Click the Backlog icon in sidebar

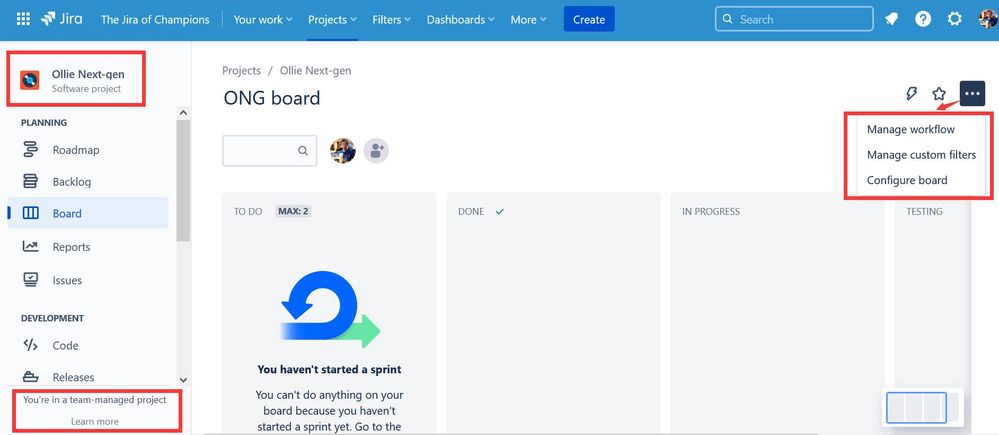(x=30, y=182)
